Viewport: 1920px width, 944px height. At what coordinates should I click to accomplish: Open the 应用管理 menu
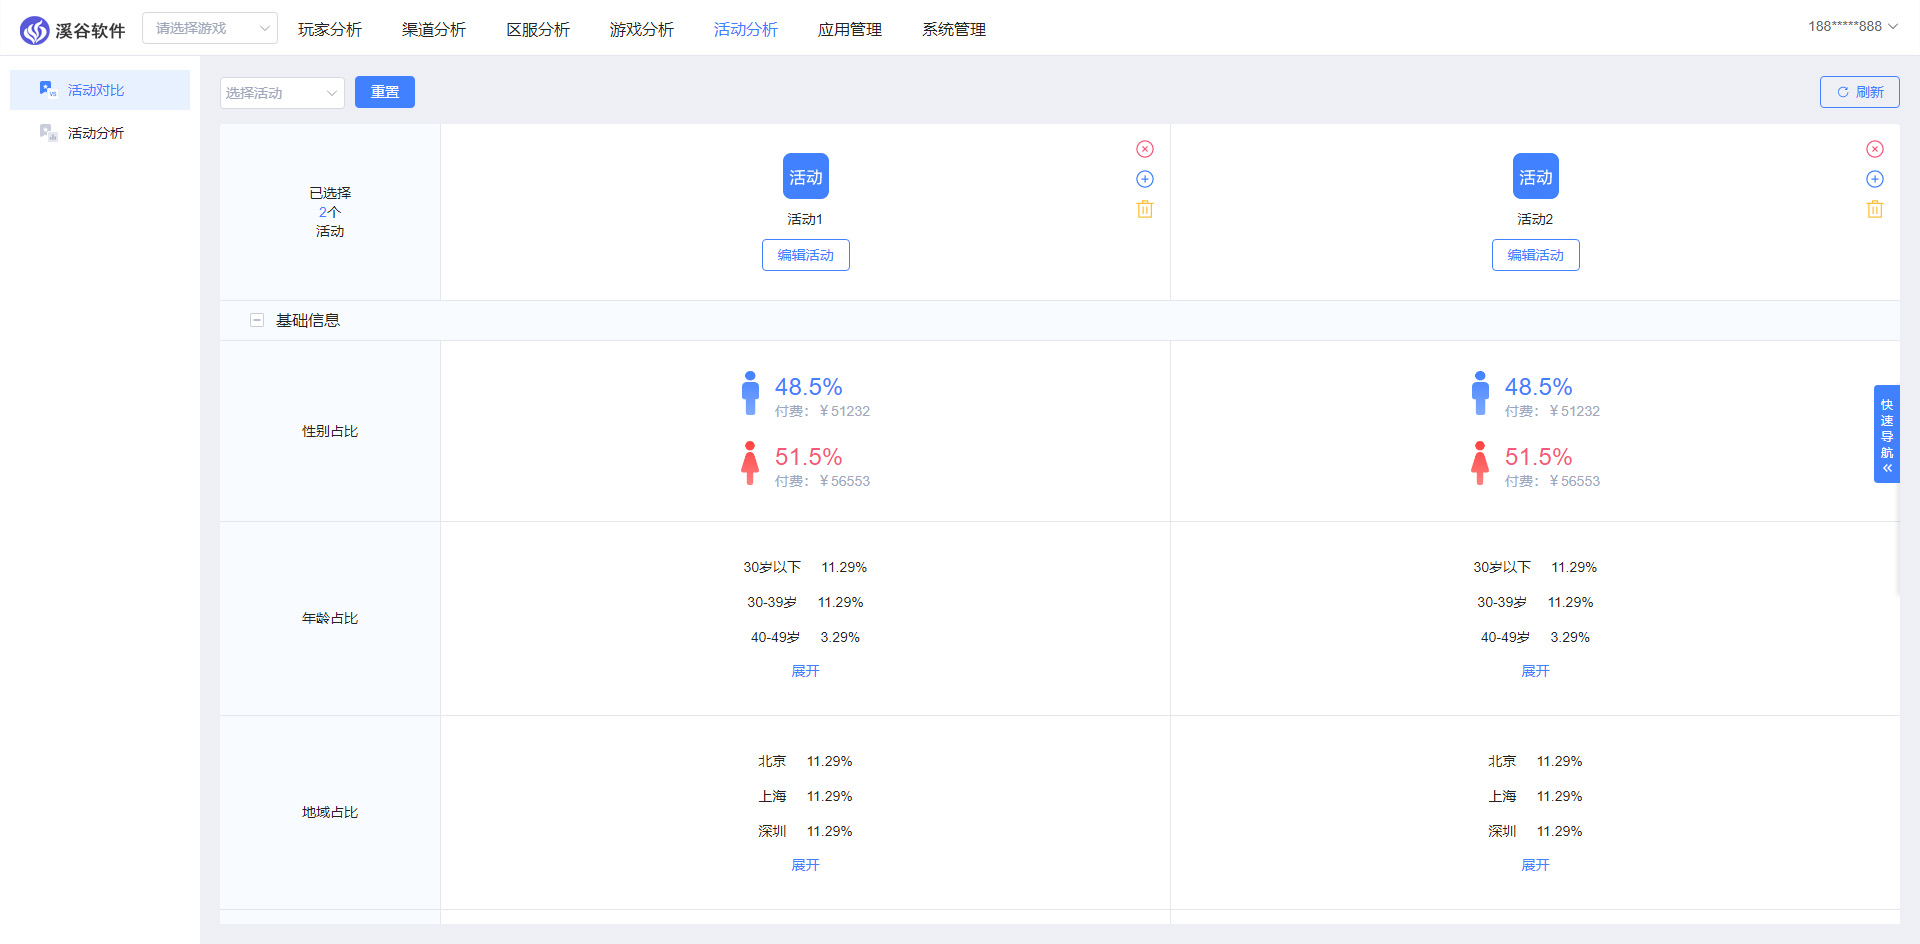point(850,30)
